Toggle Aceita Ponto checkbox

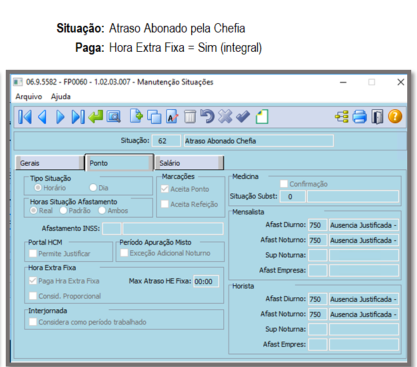coord(165,189)
